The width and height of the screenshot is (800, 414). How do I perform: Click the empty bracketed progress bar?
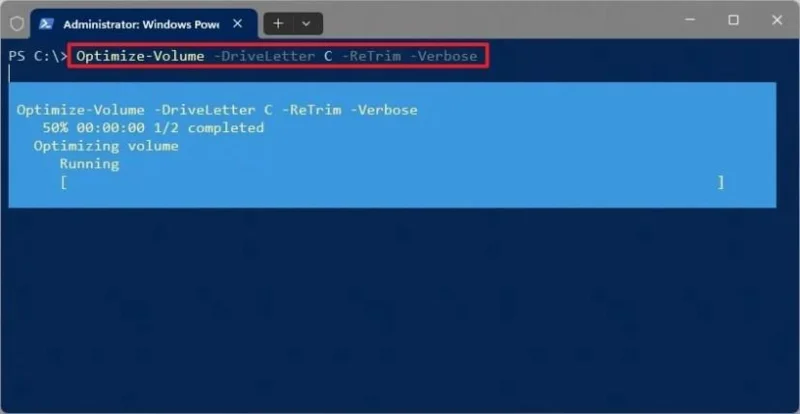tap(392, 182)
